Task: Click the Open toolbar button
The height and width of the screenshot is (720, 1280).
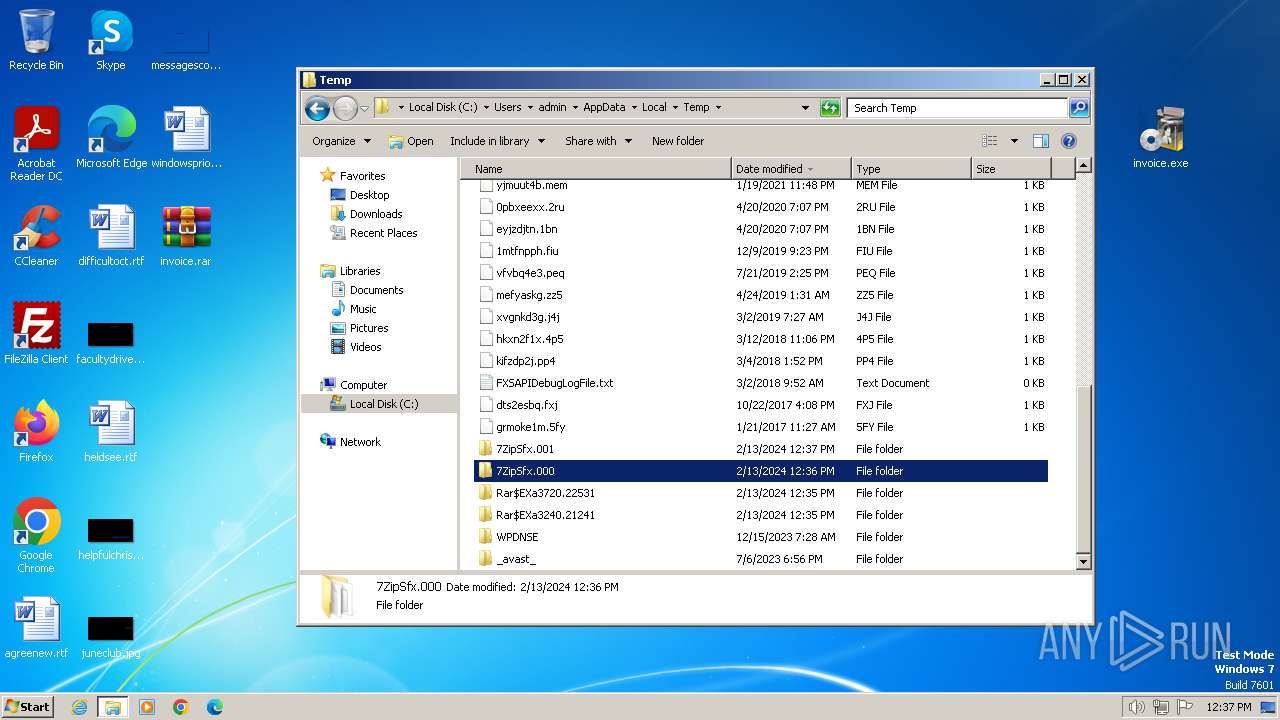Action: tap(411, 141)
